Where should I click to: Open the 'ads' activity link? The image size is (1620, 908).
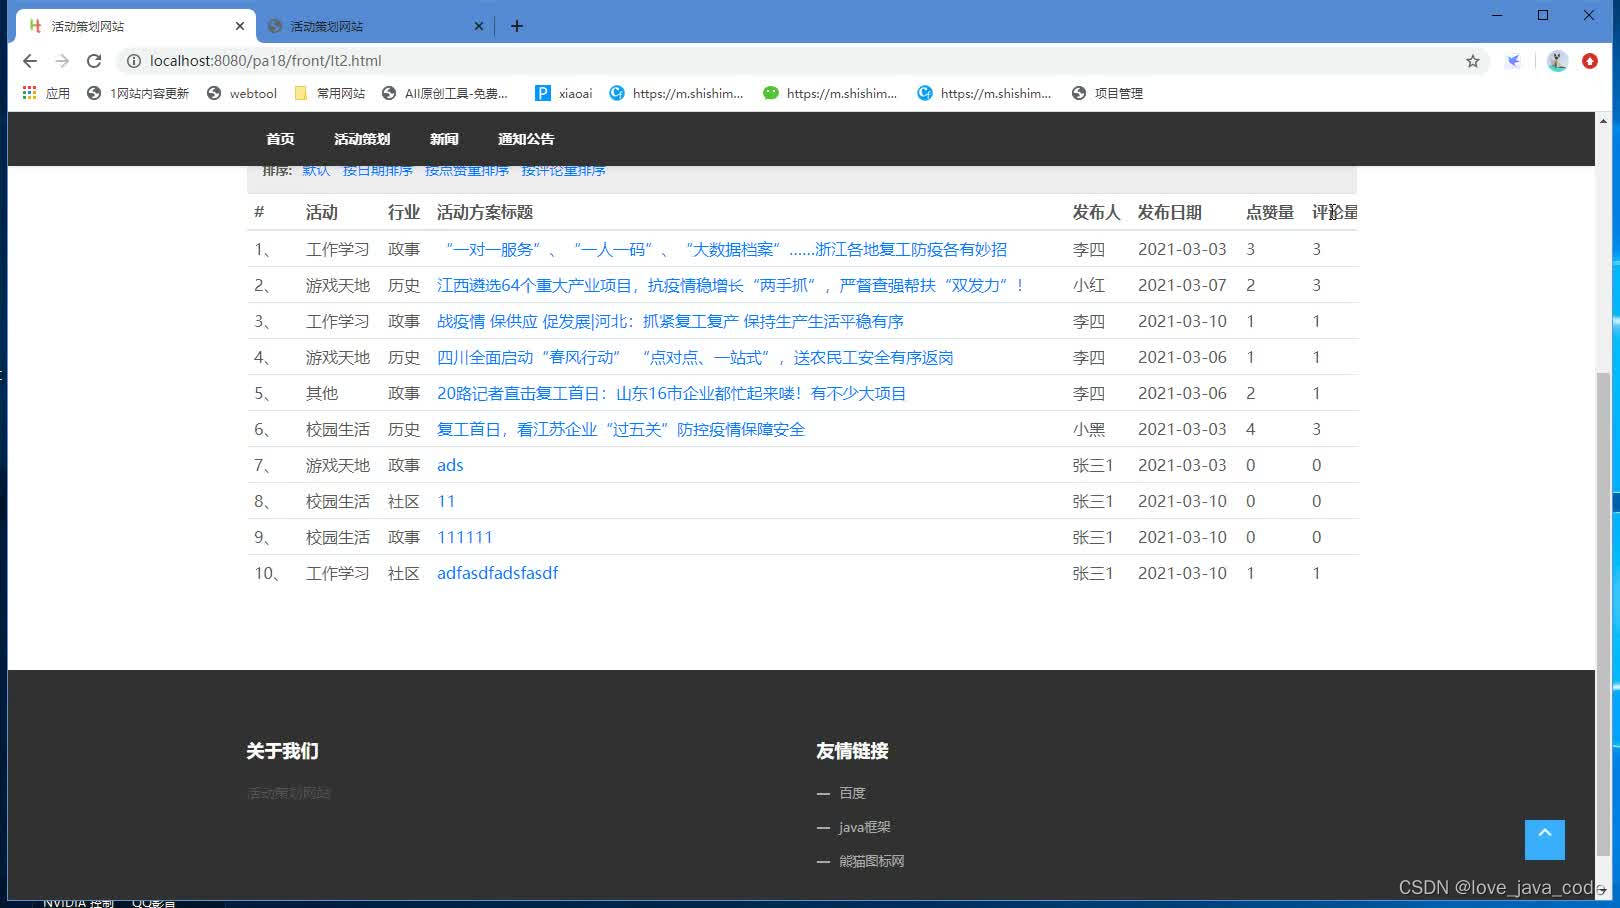450,465
